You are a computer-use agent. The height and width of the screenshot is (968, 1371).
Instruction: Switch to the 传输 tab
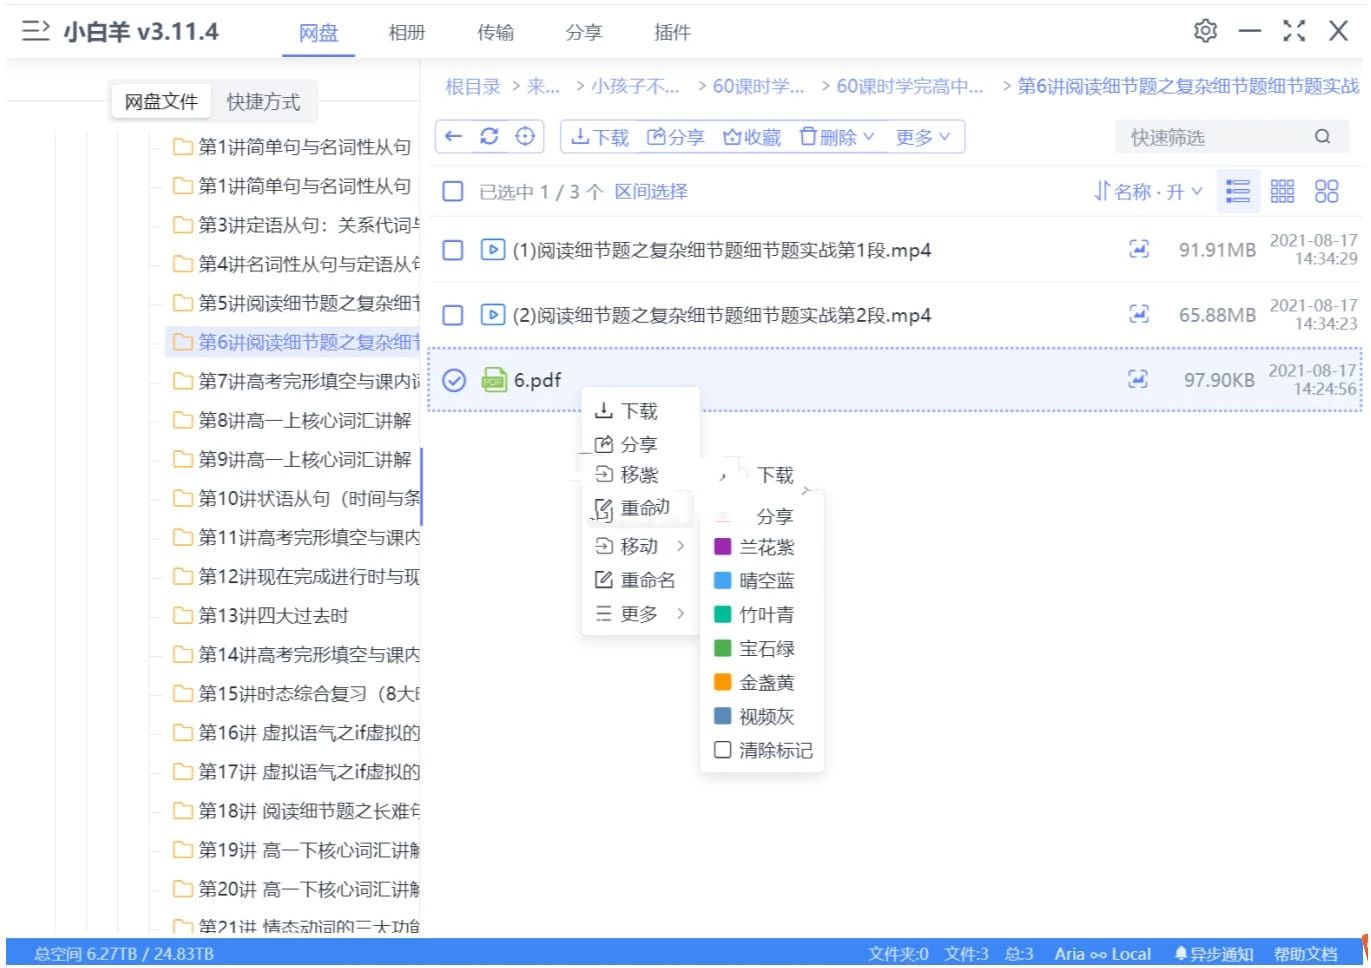pyautogui.click(x=495, y=32)
